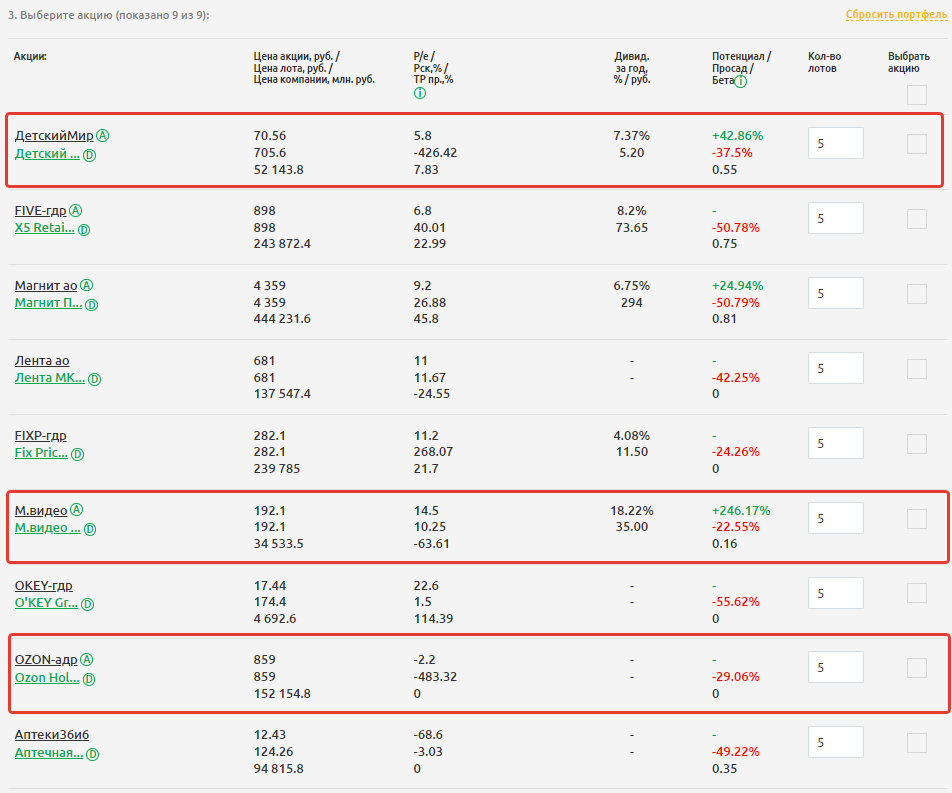Click the D icon beside Детский link
Viewport: 952px width, 793px height.
[x=90, y=155]
